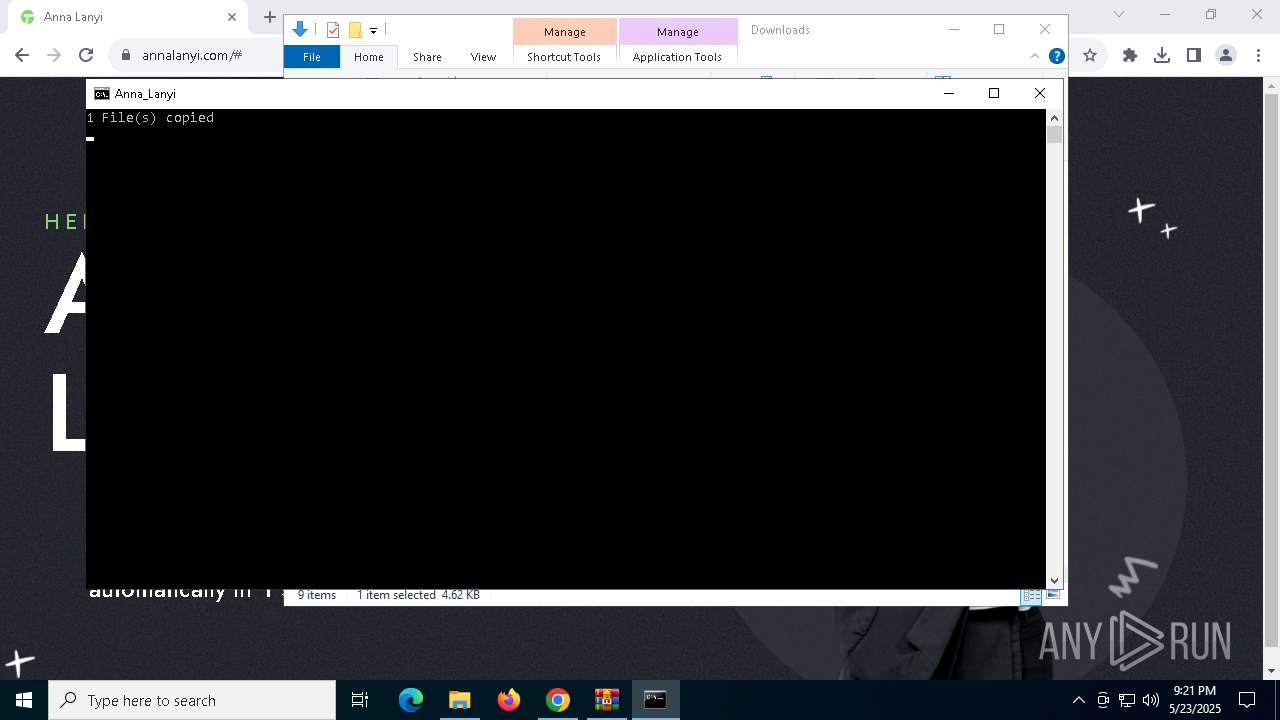This screenshot has width=1280, height=720.
Task: Click the console scrollbar up arrow
Action: coord(1054,117)
